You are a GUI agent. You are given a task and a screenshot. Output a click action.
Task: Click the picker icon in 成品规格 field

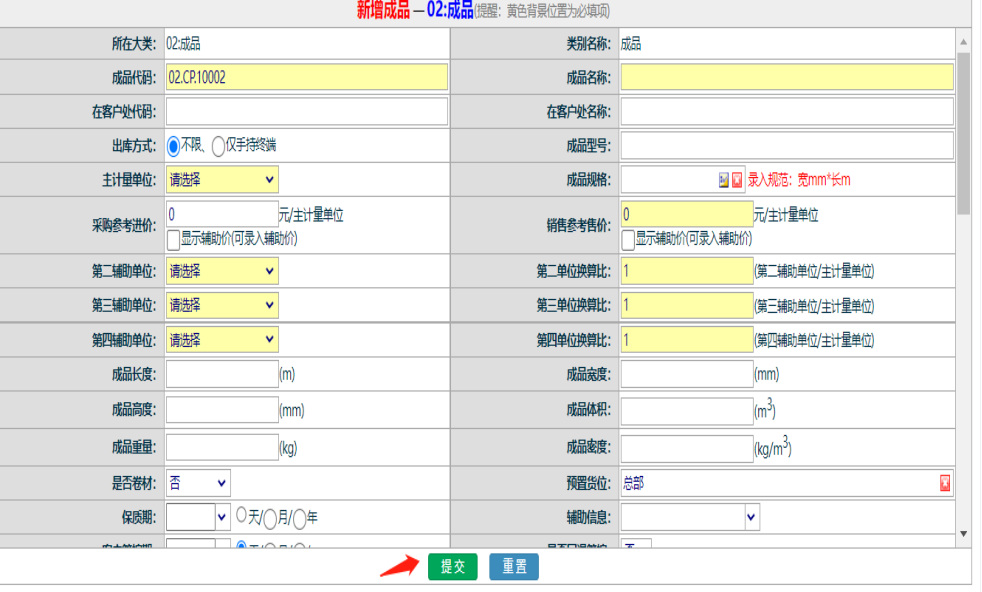[x=724, y=180]
